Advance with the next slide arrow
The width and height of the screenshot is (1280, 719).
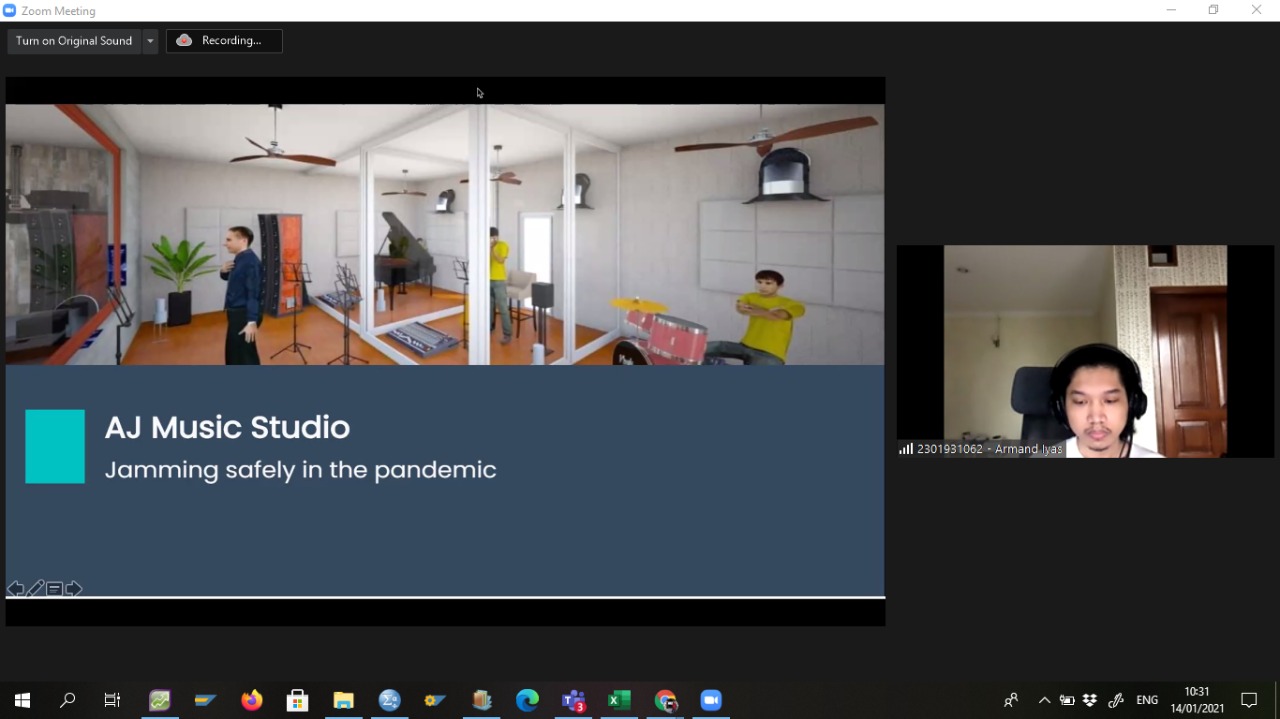[x=74, y=589]
